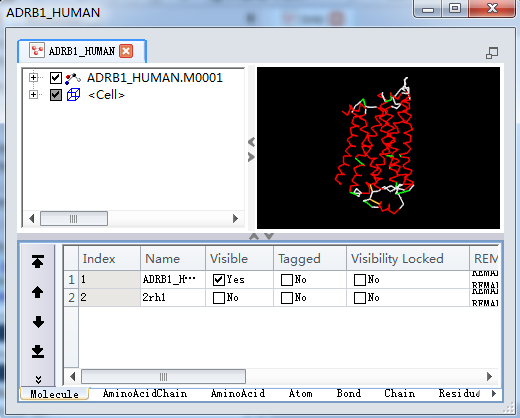Screen dimensions: 520x418
Task: Select ADRB1_HUMAN.M0001 tree item label
Action: pyautogui.click(x=155, y=78)
